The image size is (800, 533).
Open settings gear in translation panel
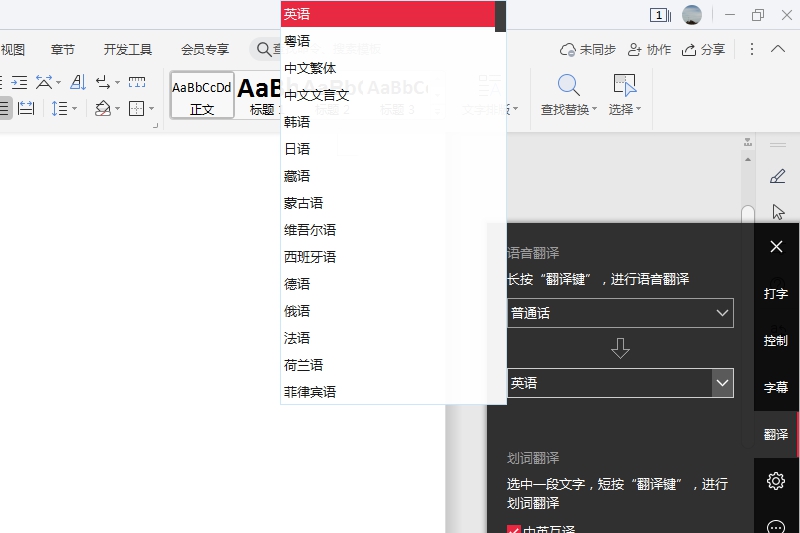coord(776,481)
